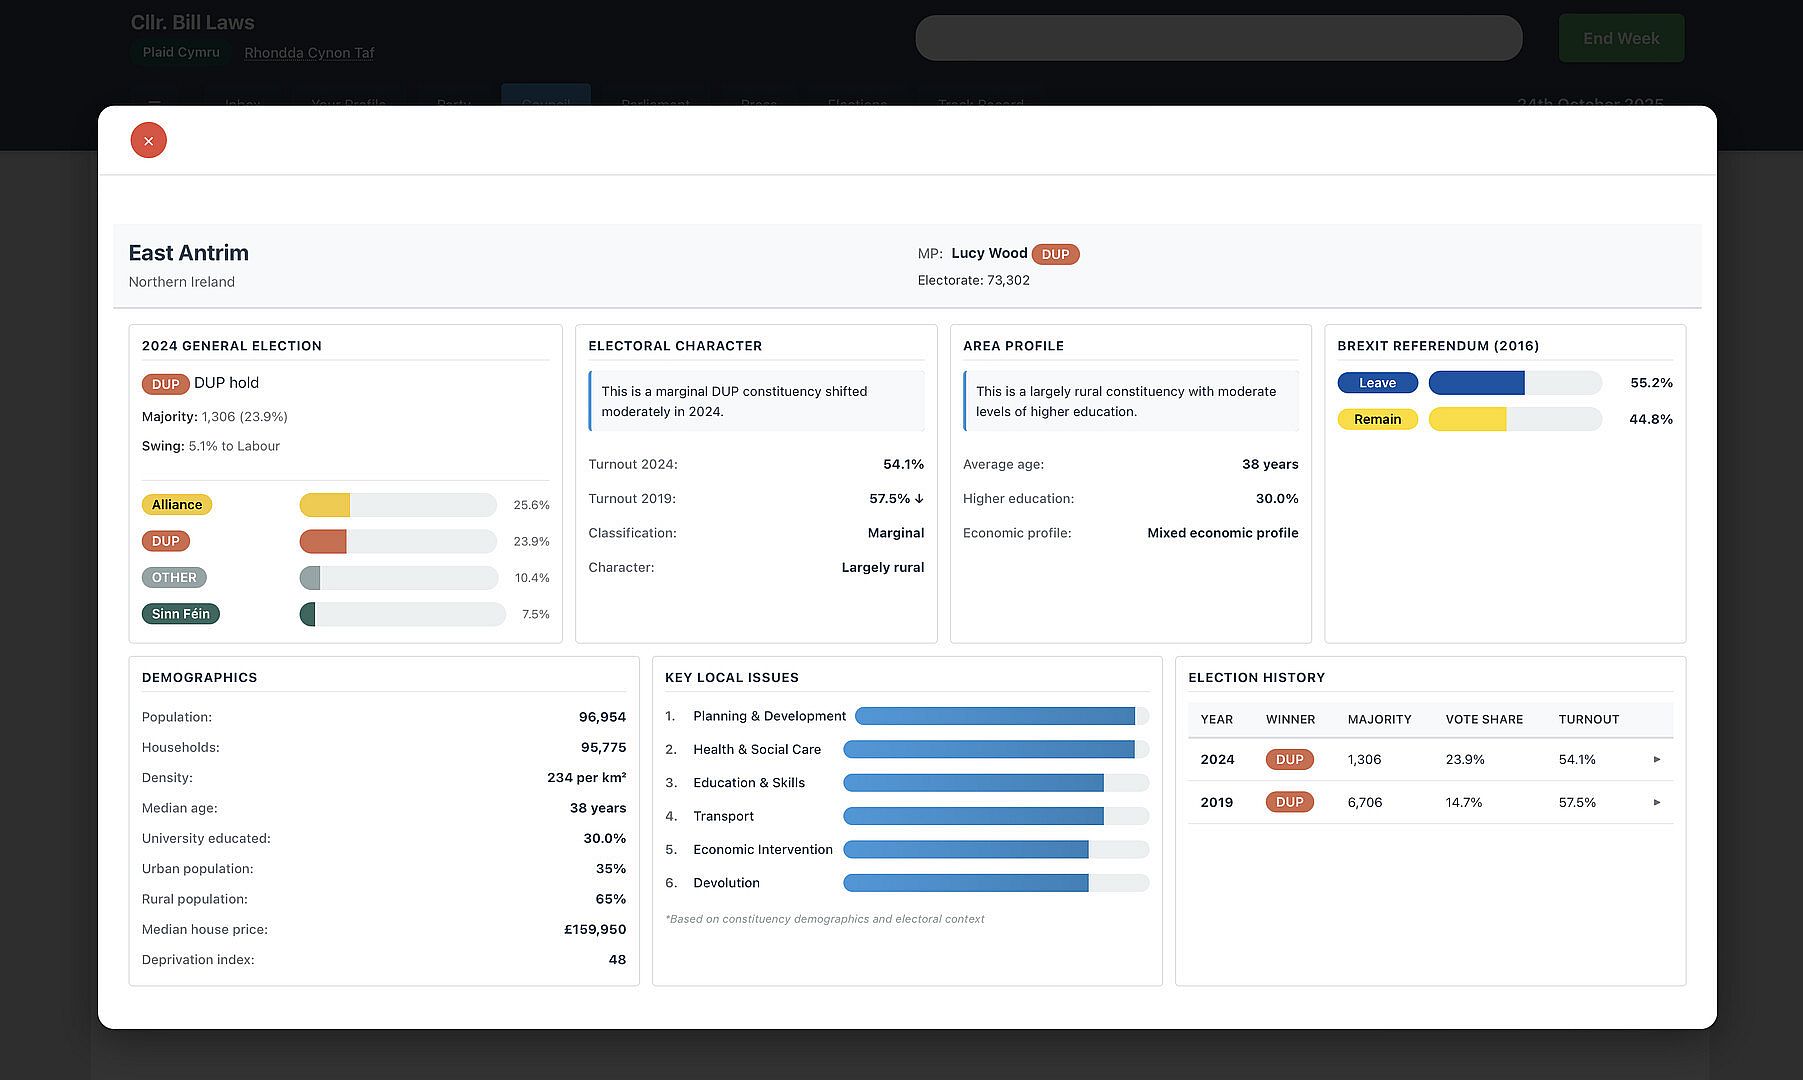1803x1080 pixels.
Task: Click the DUP badge beside Lucy Wood
Action: pyautogui.click(x=1055, y=254)
